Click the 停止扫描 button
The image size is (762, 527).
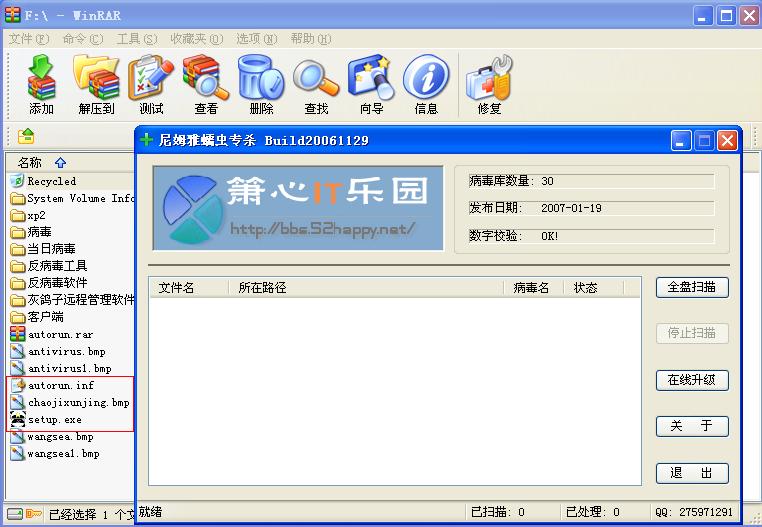[692, 333]
